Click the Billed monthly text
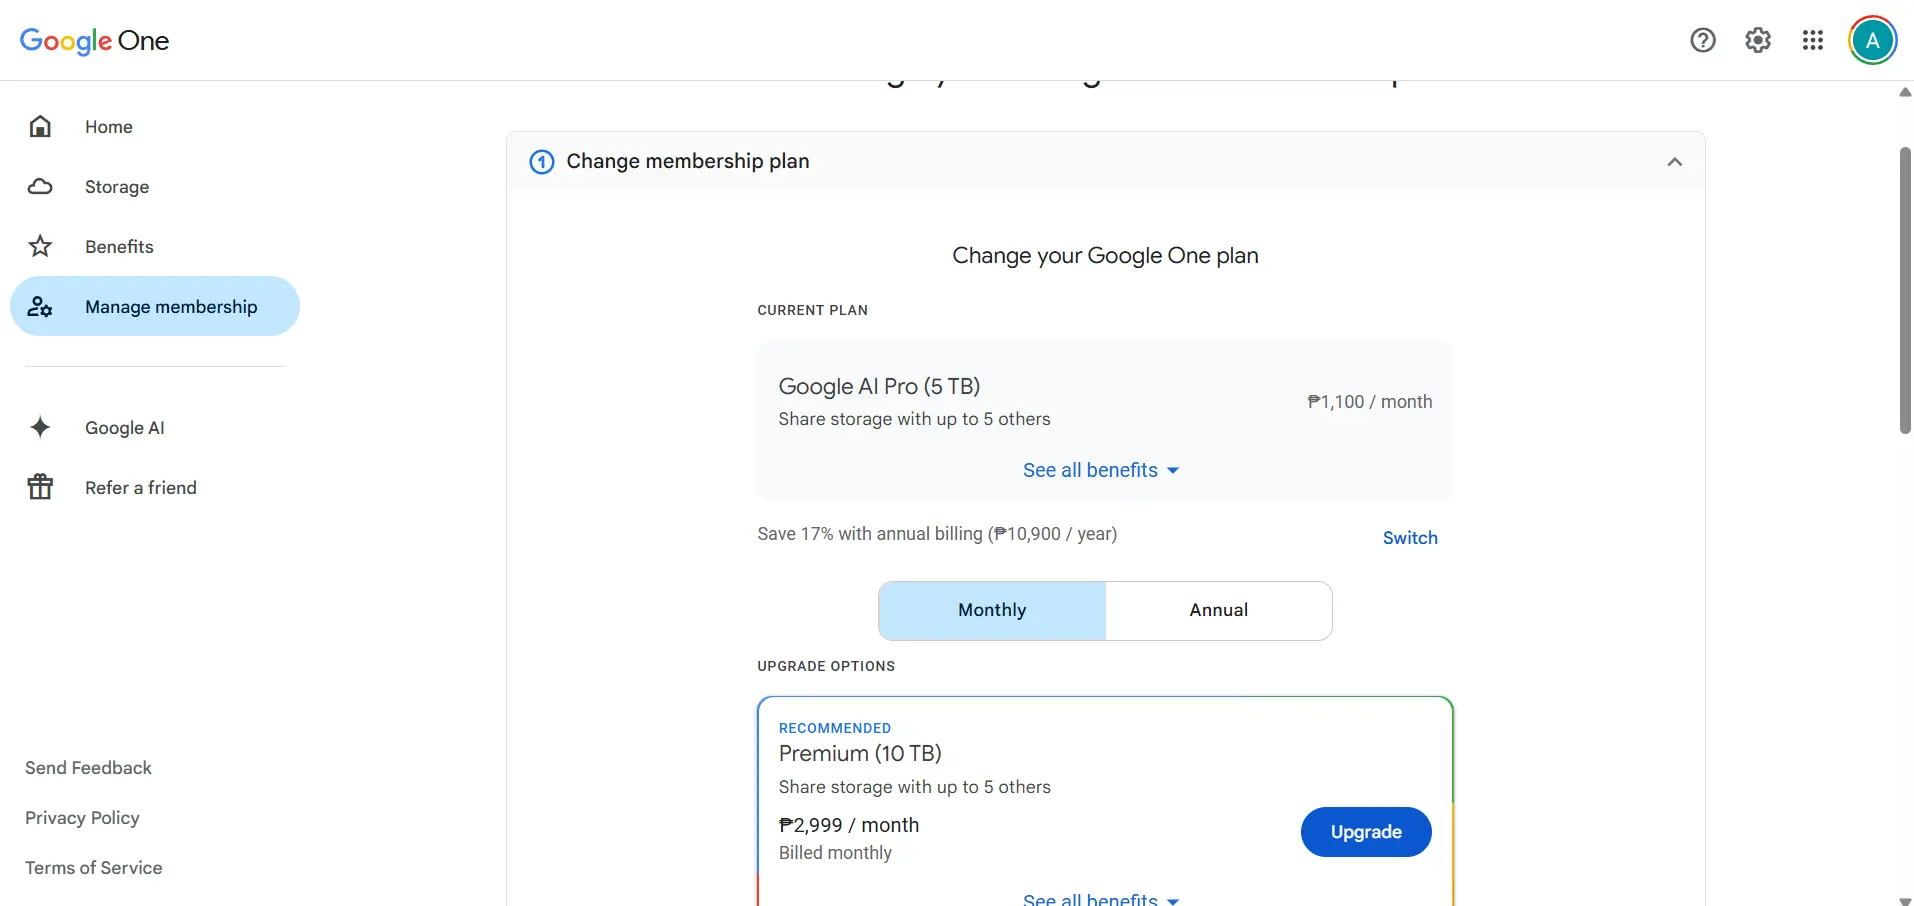The width and height of the screenshot is (1914, 906). 835,853
